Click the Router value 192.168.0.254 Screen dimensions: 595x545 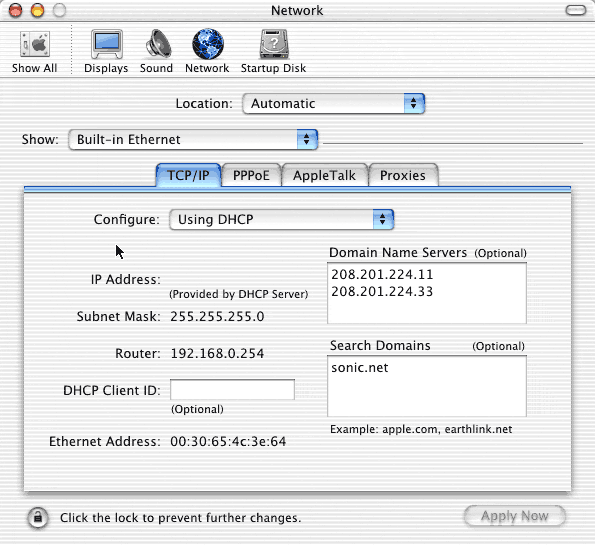point(217,354)
